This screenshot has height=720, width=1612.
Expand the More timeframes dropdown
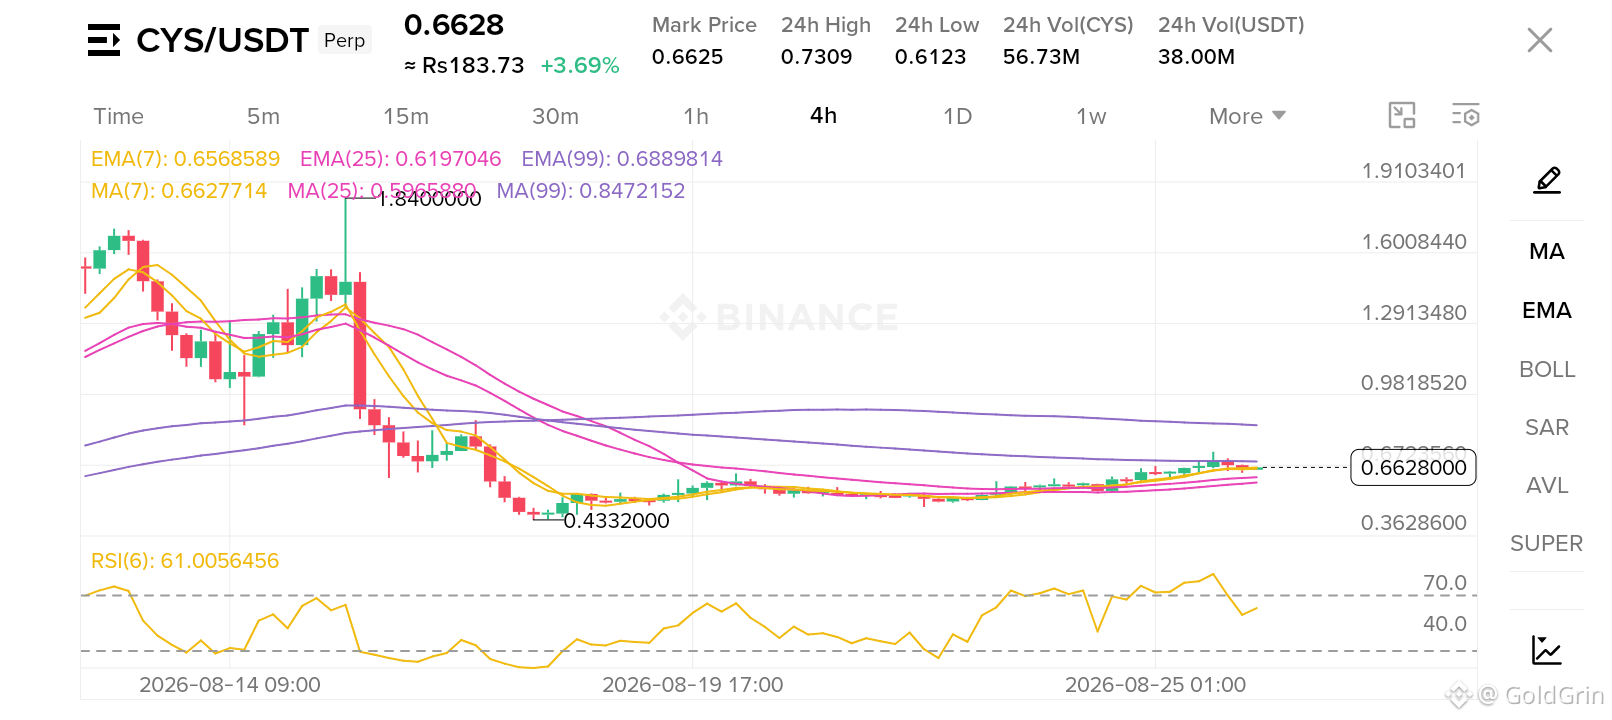1247,116
